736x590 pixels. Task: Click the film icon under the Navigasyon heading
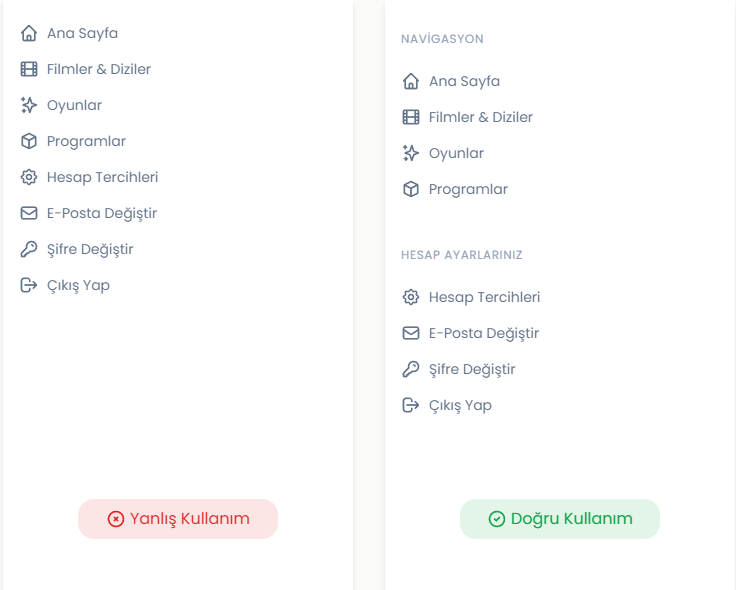(411, 117)
